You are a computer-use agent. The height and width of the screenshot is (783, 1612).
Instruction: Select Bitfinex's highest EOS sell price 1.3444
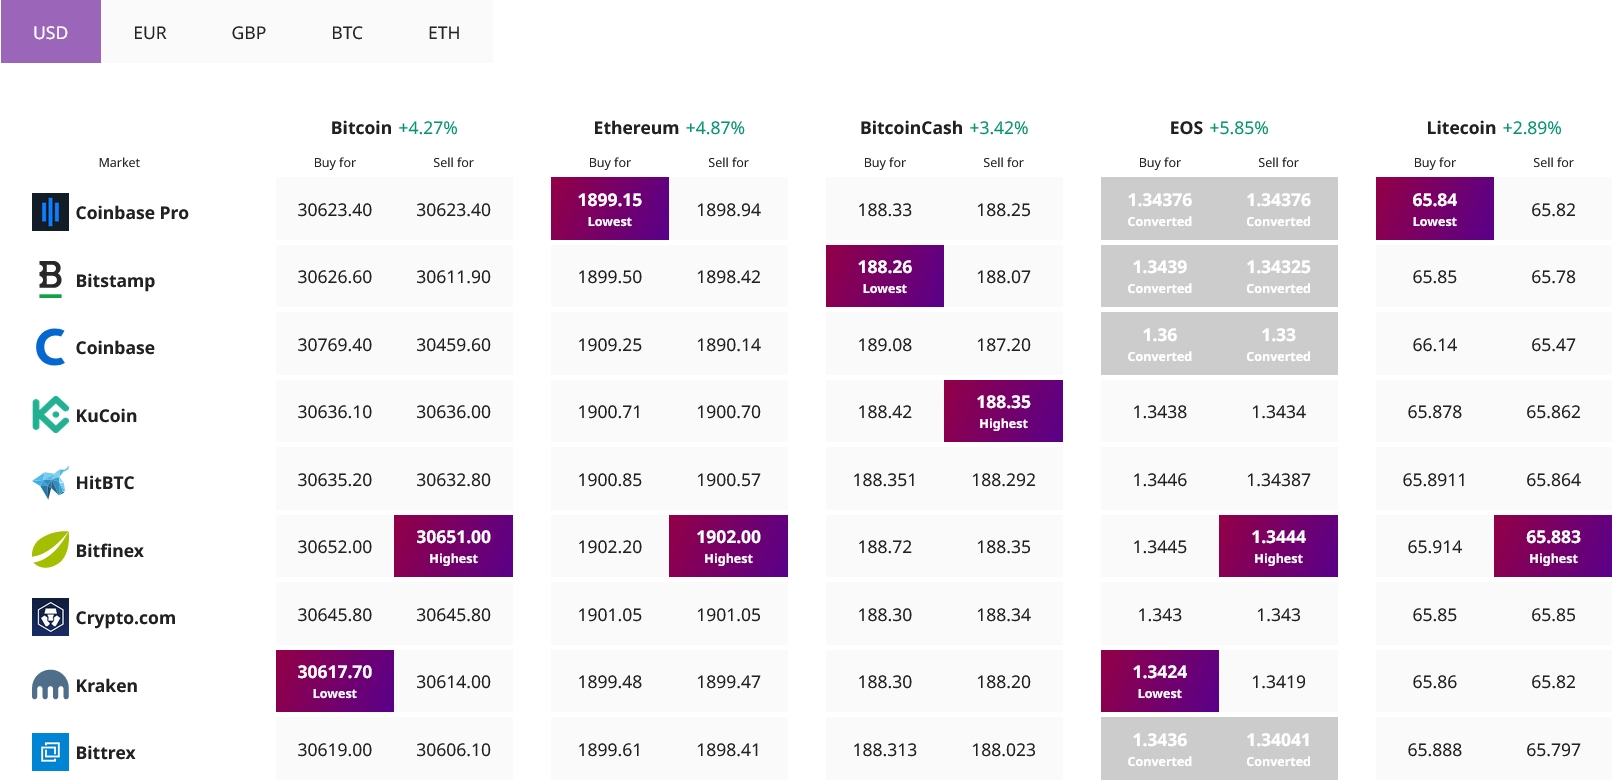coord(1278,546)
